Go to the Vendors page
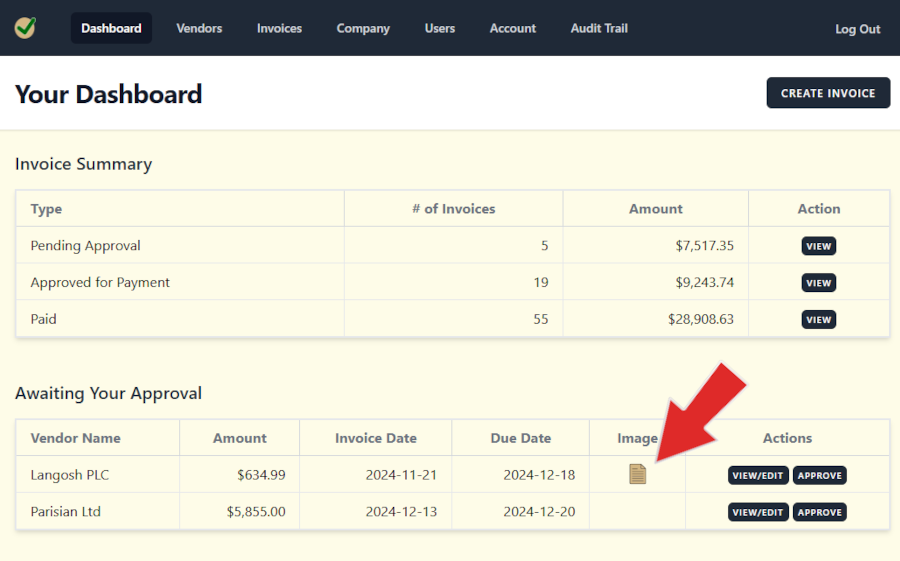This screenshot has height=561, width=900. (x=199, y=28)
